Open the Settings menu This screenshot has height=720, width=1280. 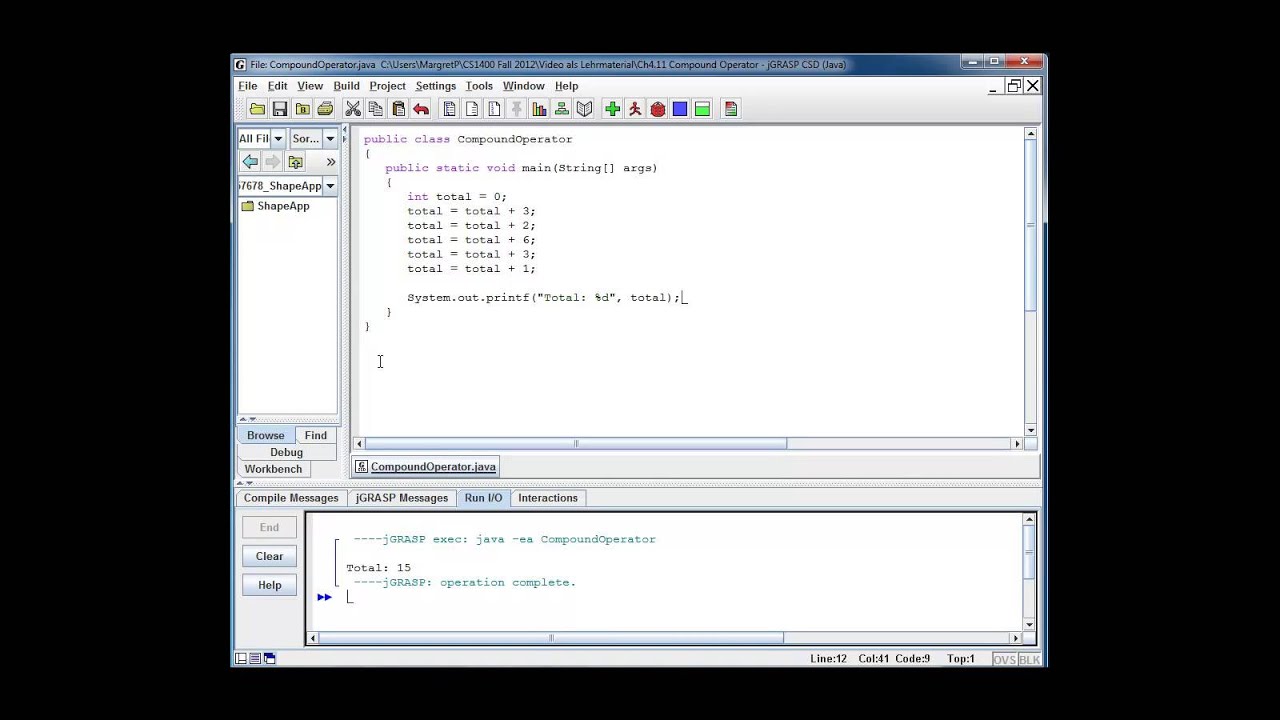(435, 86)
